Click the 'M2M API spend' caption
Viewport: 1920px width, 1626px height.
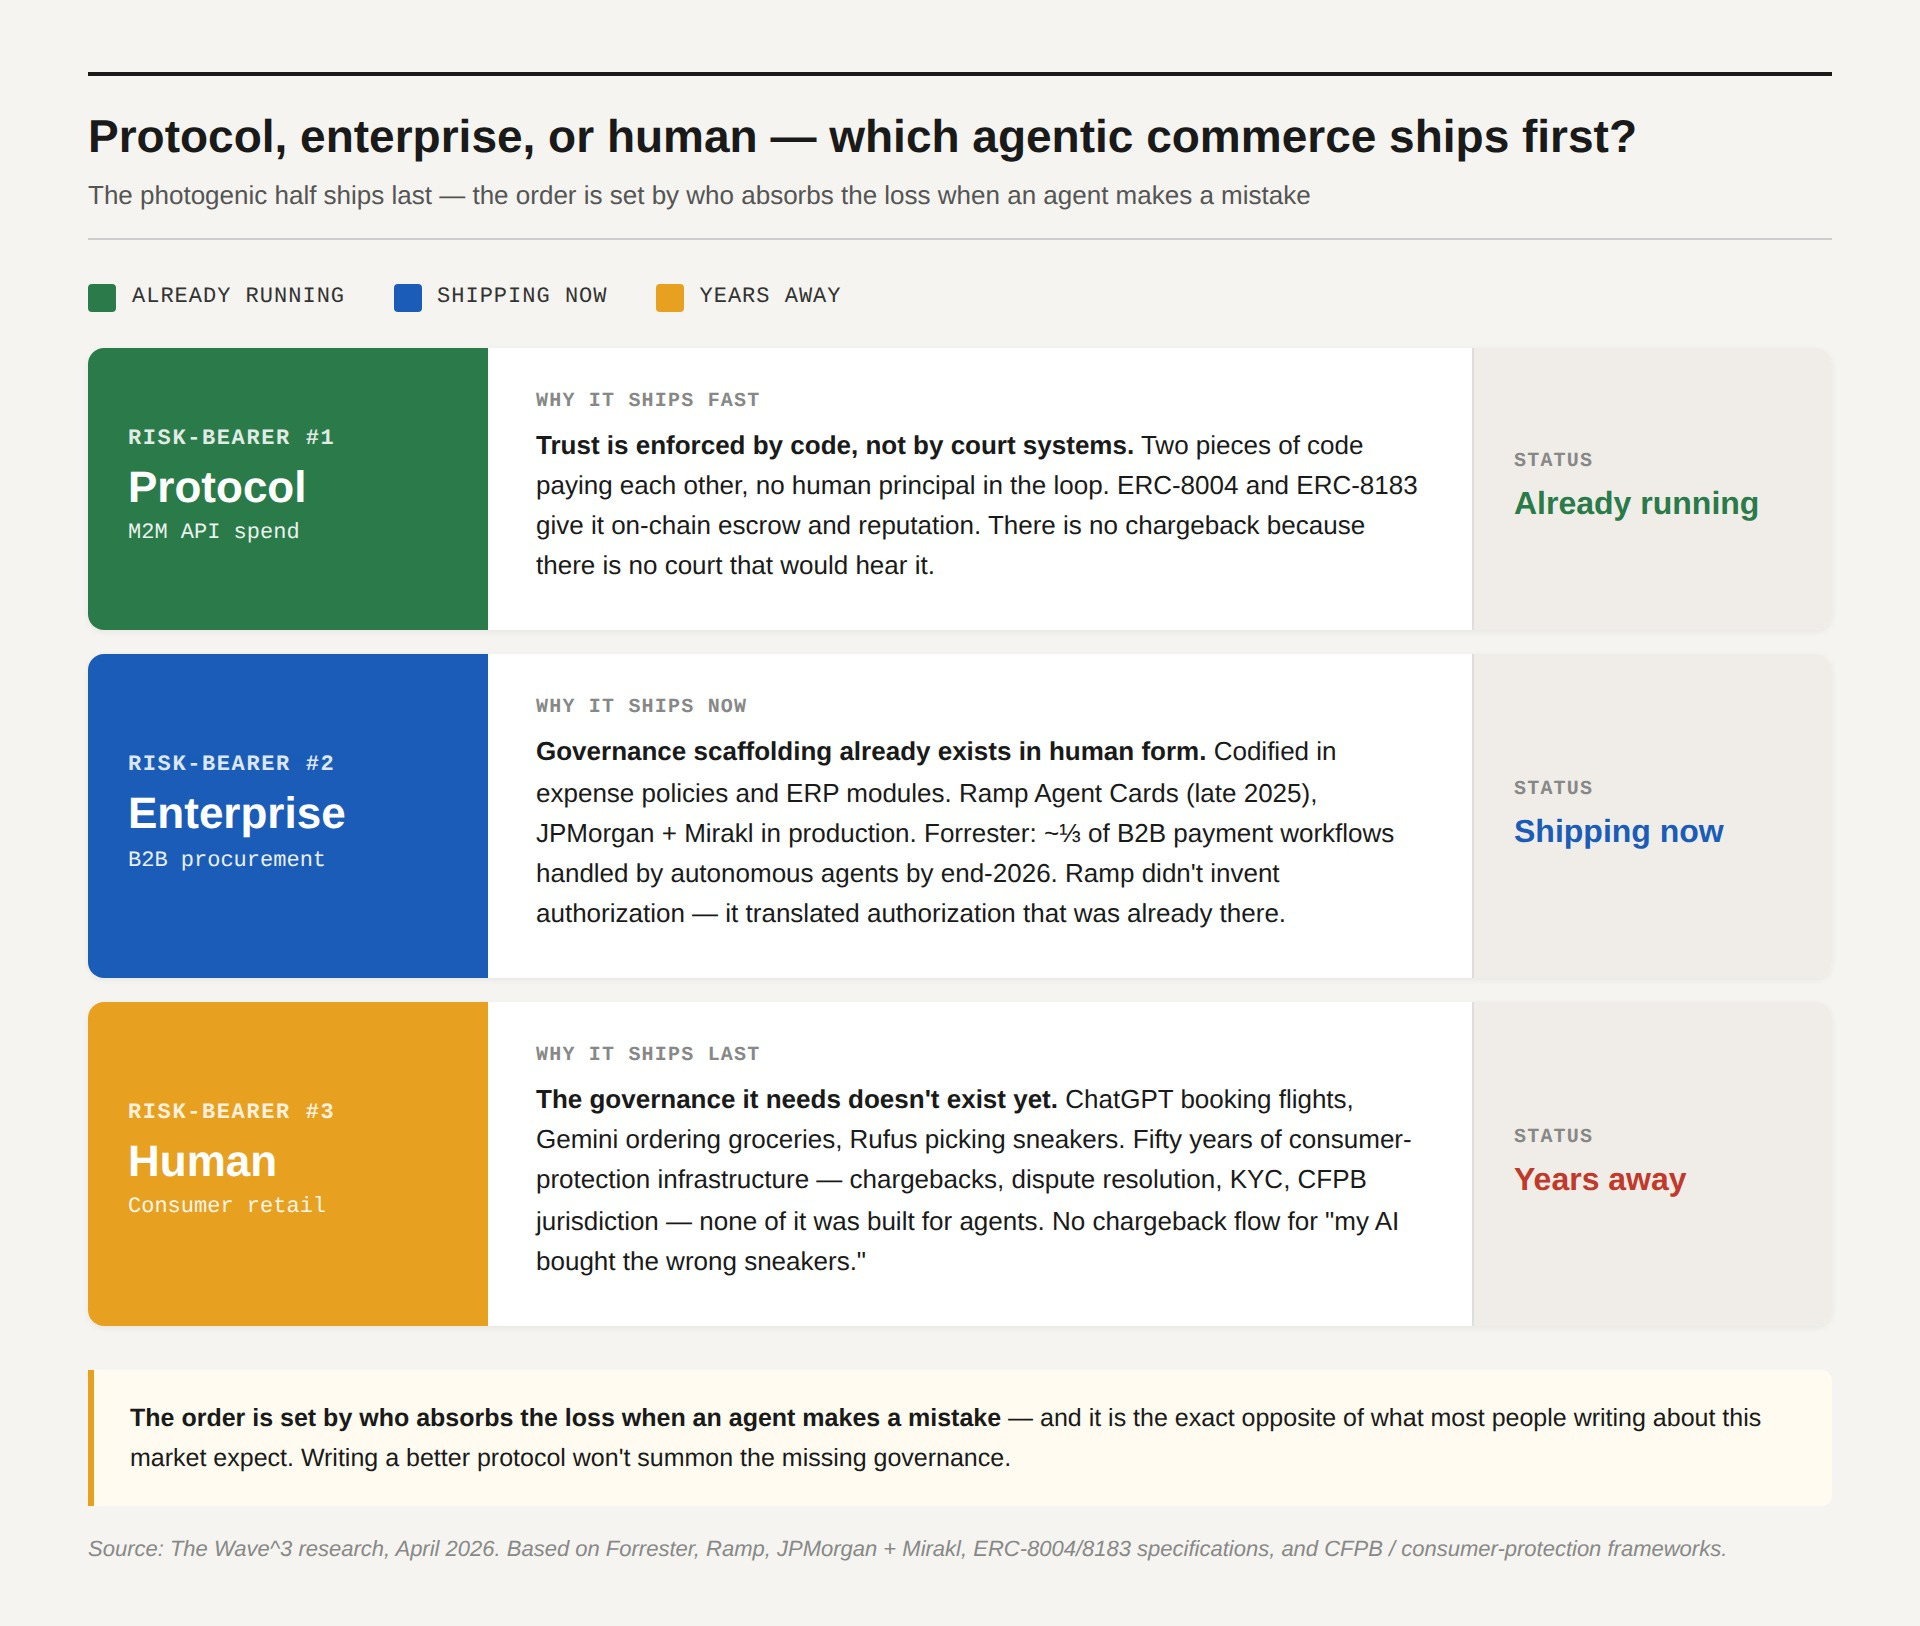click(214, 531)
